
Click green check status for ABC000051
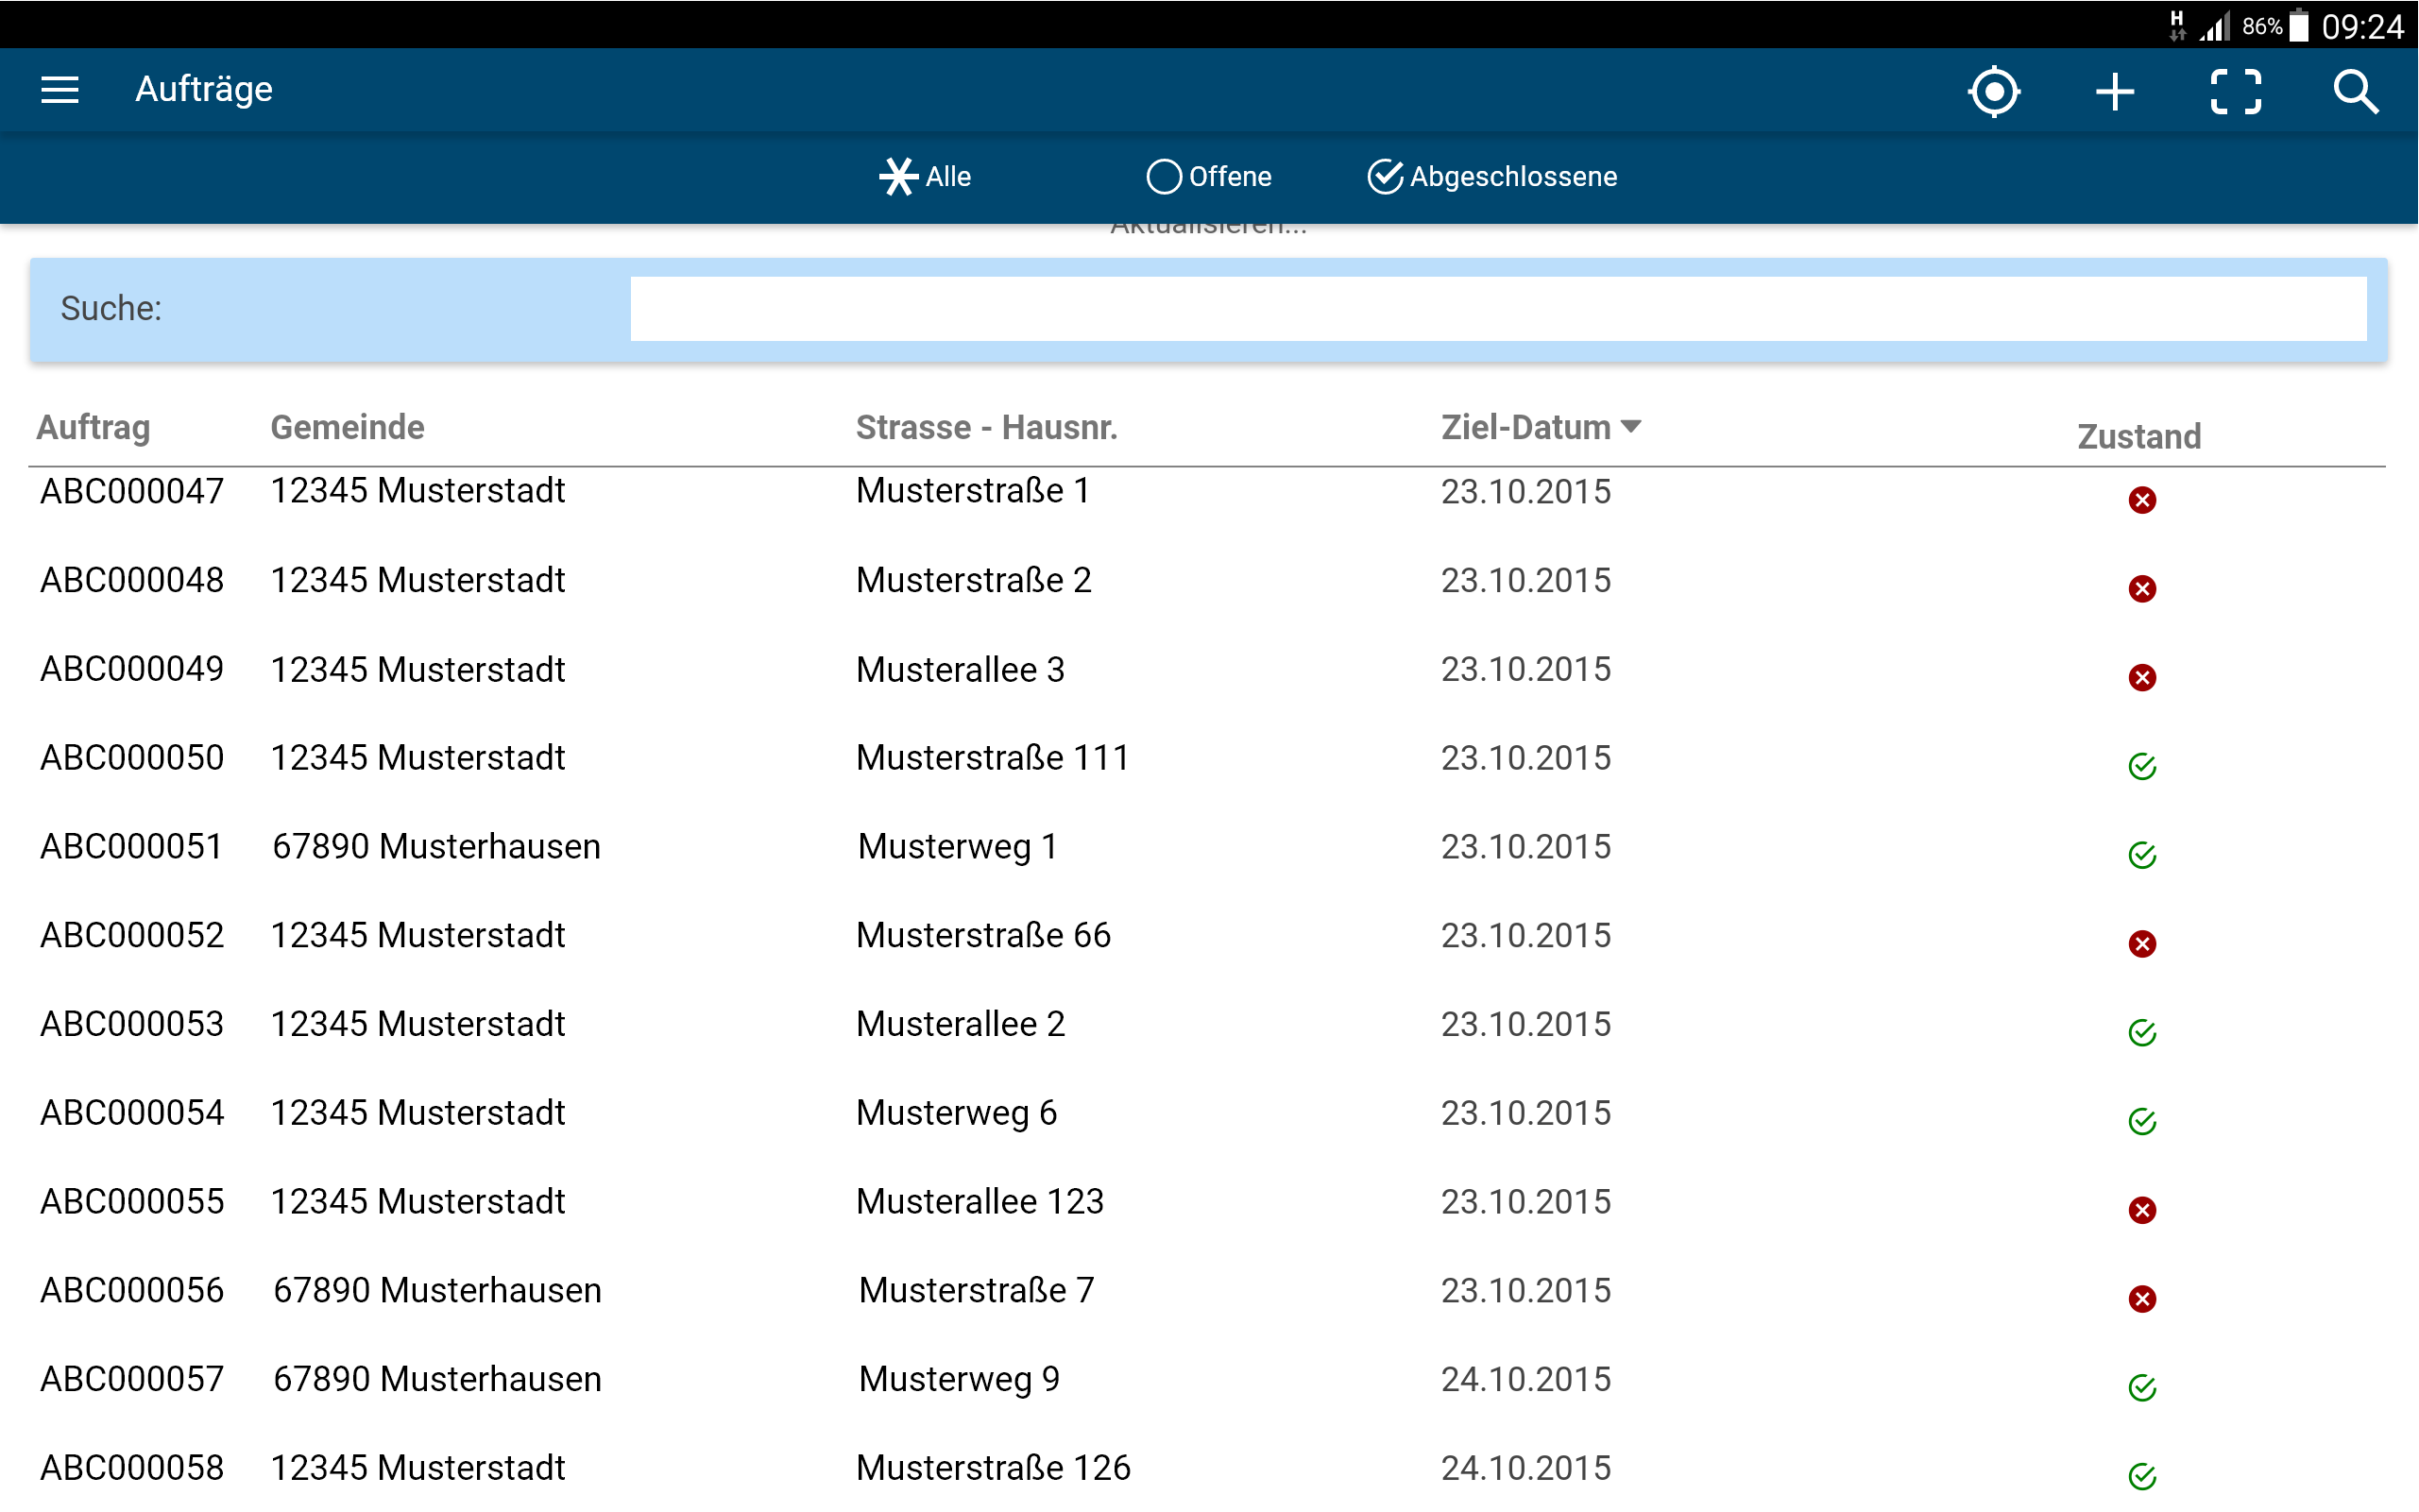click(2142, 856)
